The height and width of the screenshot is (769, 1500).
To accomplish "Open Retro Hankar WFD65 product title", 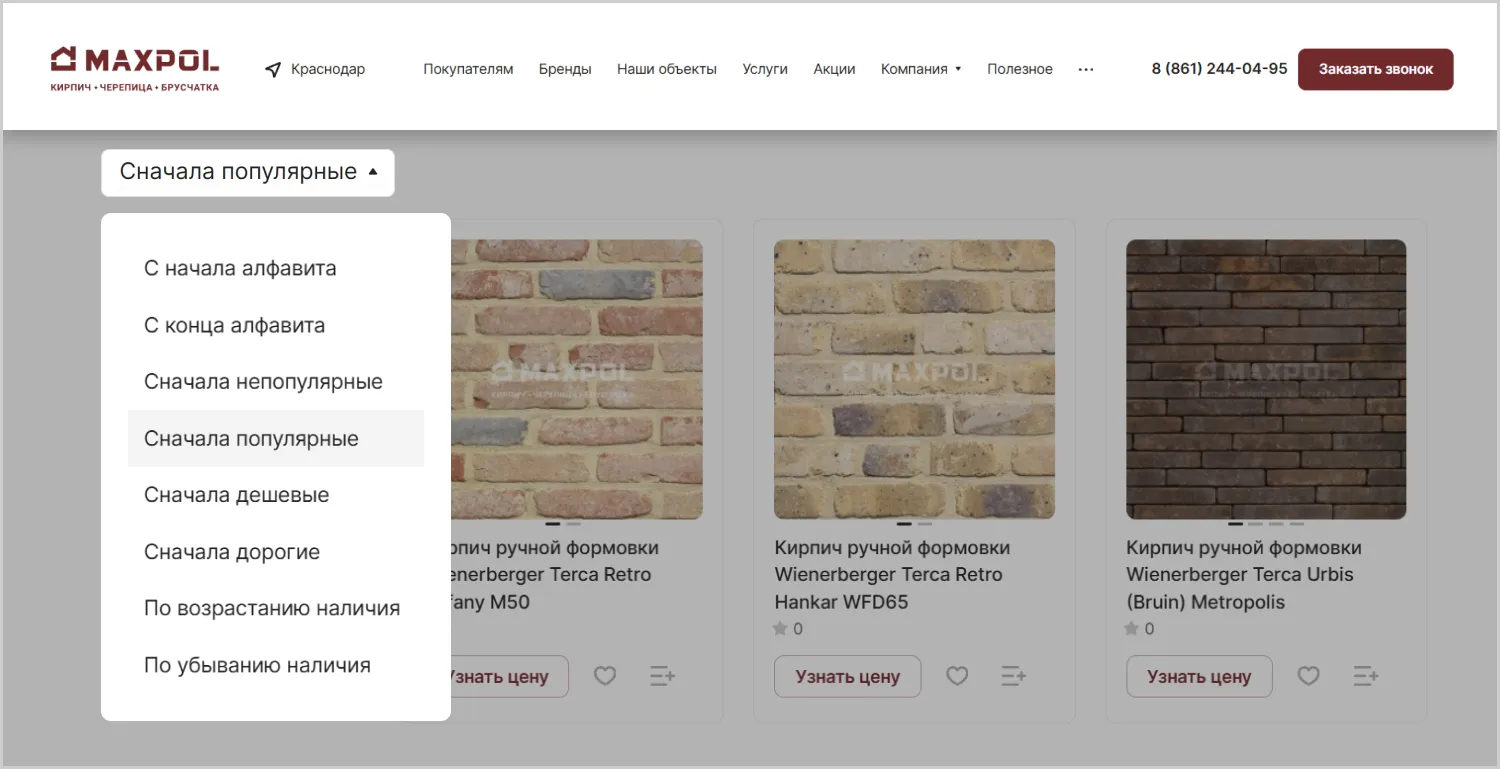I will pos(892,575).
